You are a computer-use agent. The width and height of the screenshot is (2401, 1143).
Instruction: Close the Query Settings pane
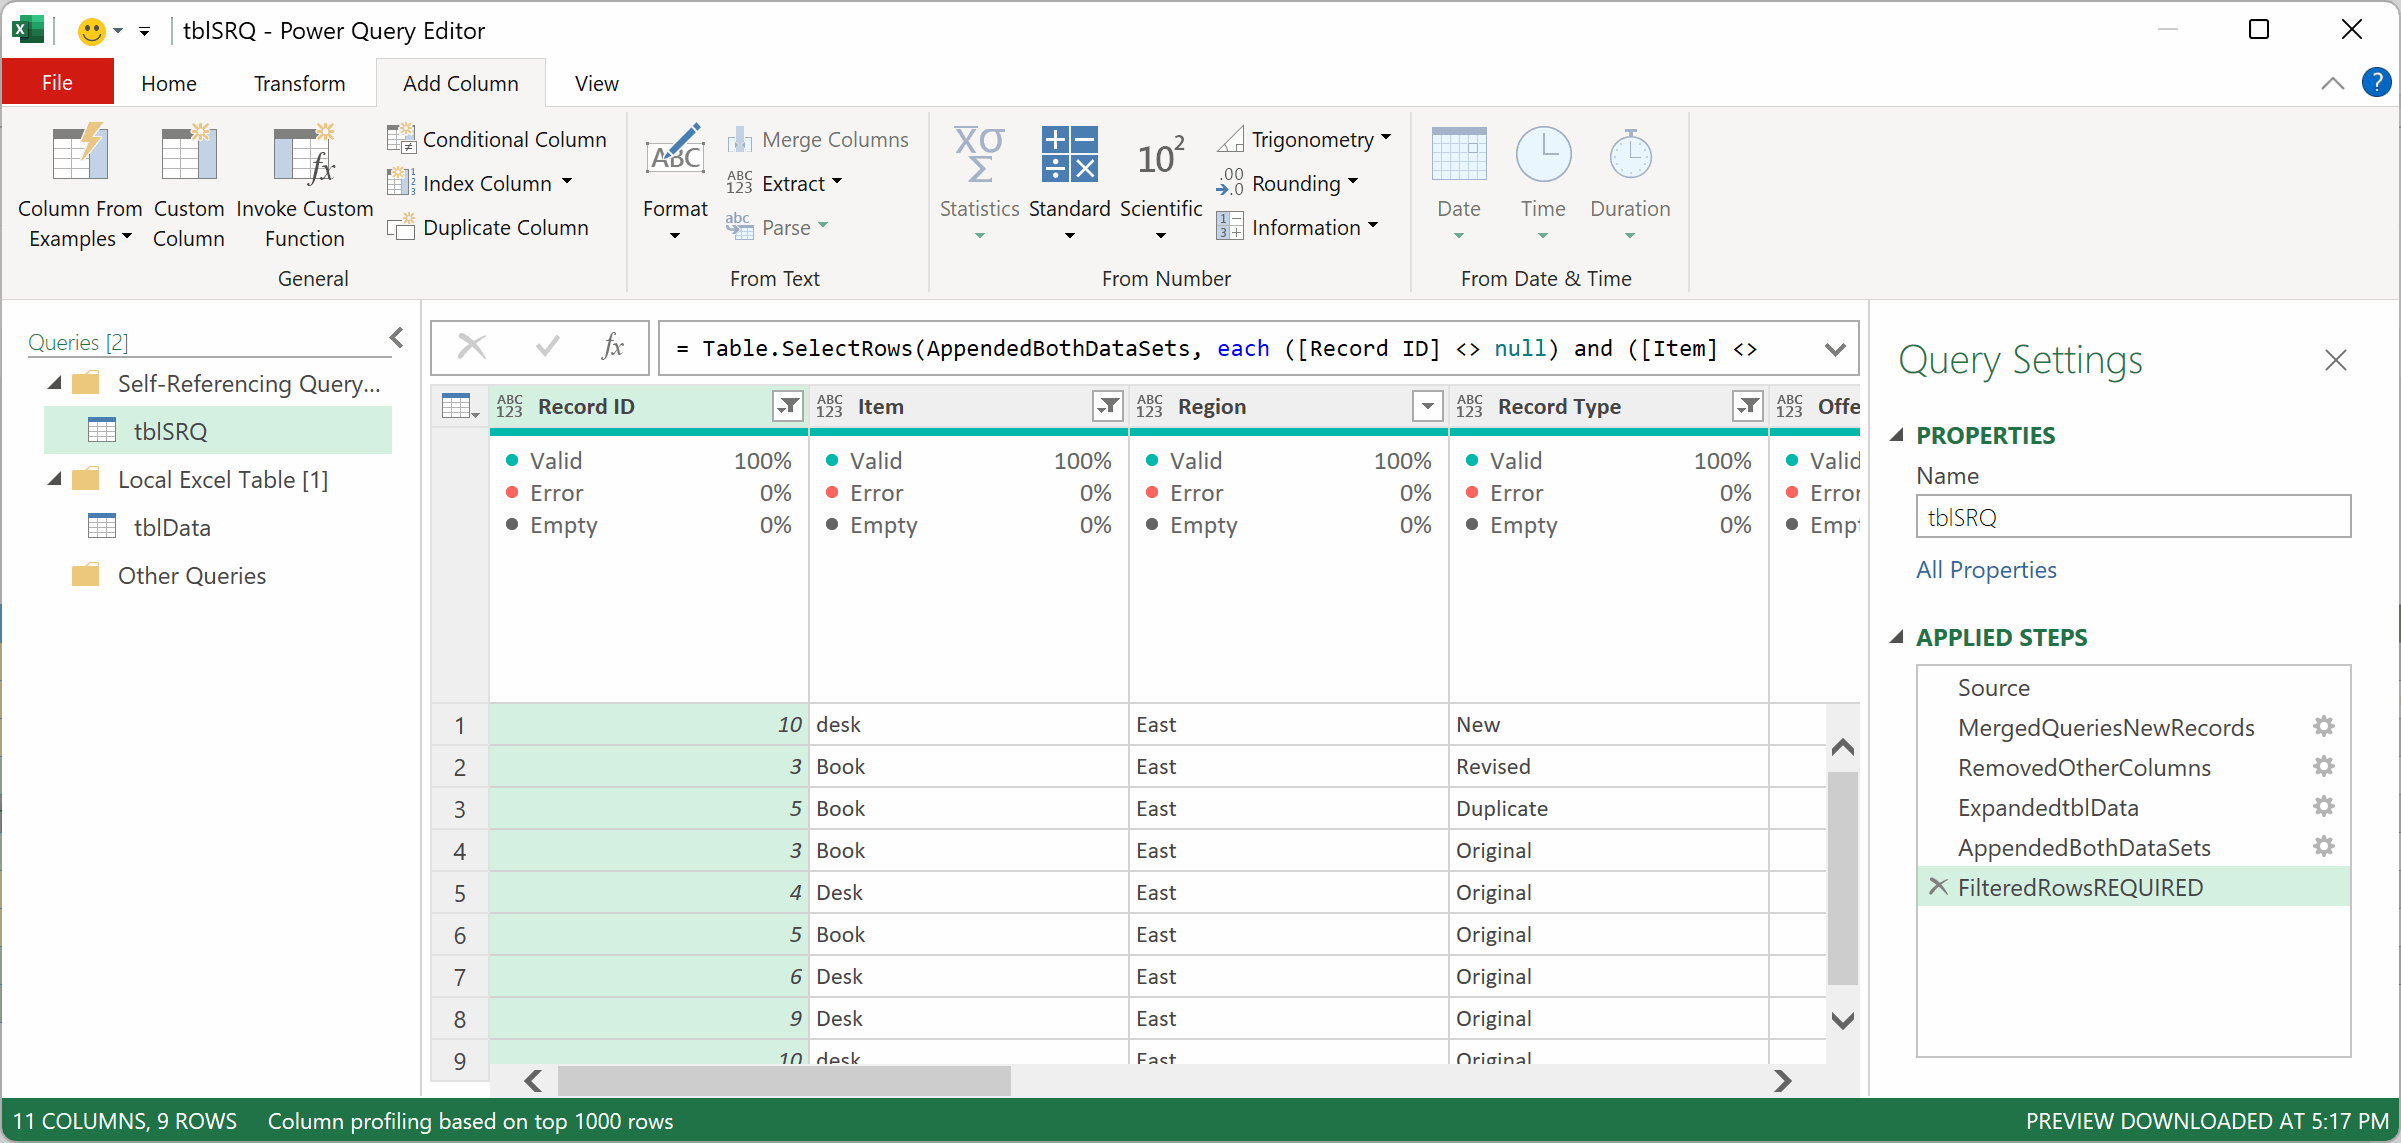[x=2336, y=360]
